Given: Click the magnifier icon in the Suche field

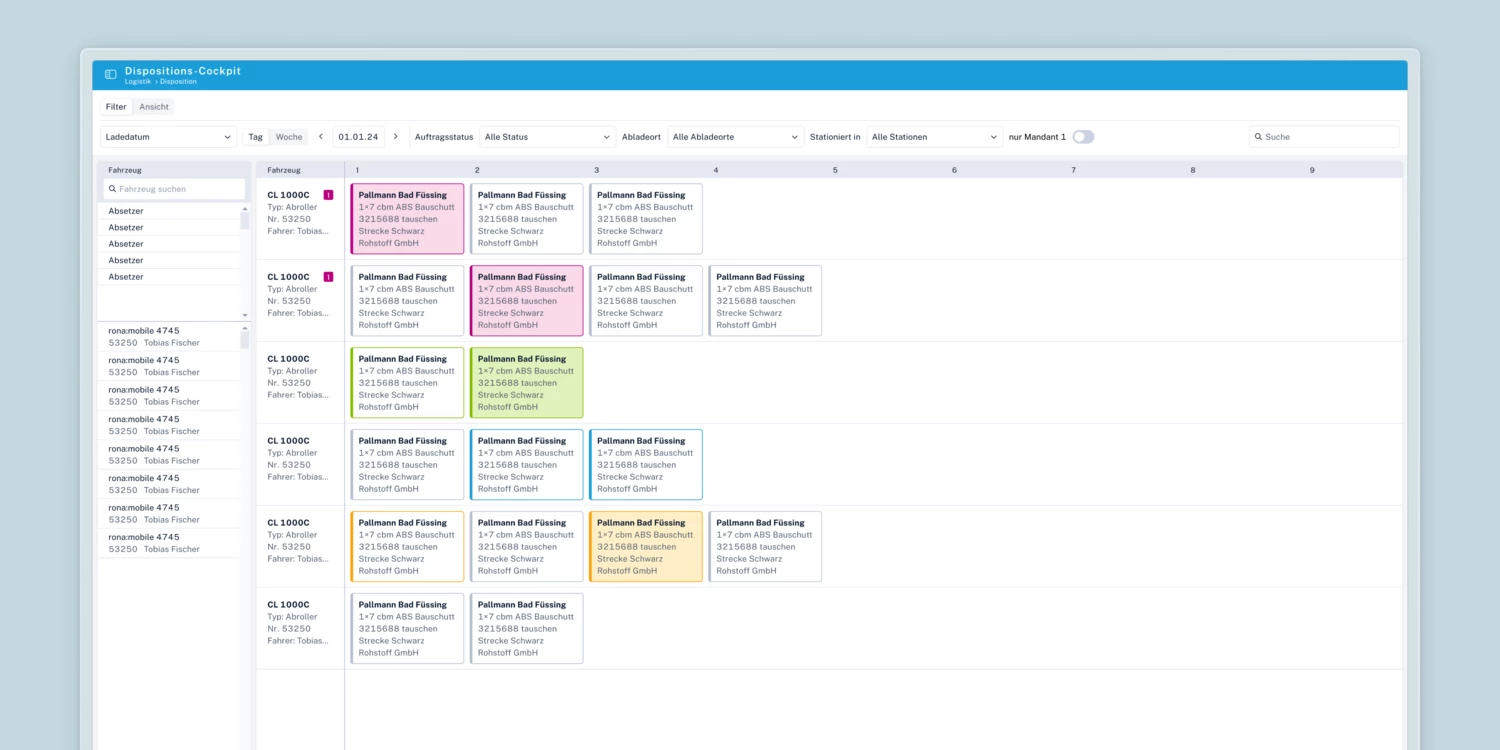Looking at the screenshot, I should click(1258, 137).
